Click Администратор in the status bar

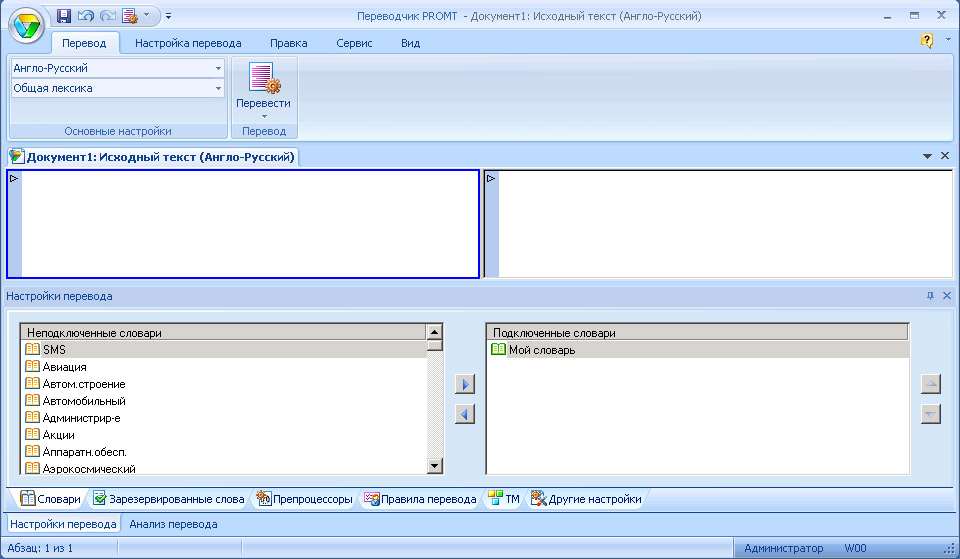784,548
